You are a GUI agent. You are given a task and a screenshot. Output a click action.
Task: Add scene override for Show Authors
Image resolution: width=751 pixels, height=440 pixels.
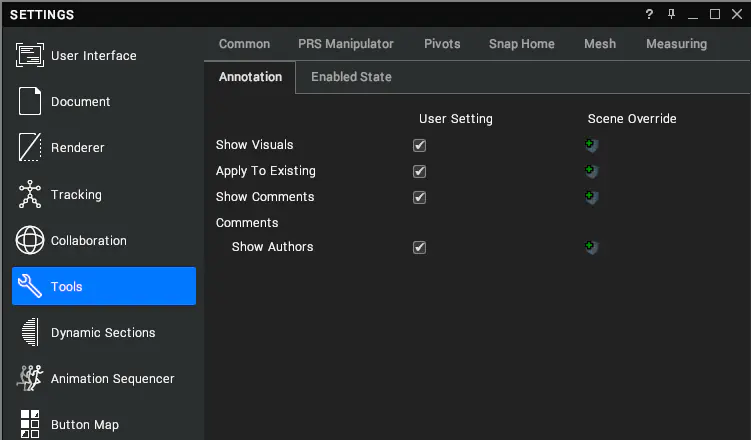coord(592,247)
